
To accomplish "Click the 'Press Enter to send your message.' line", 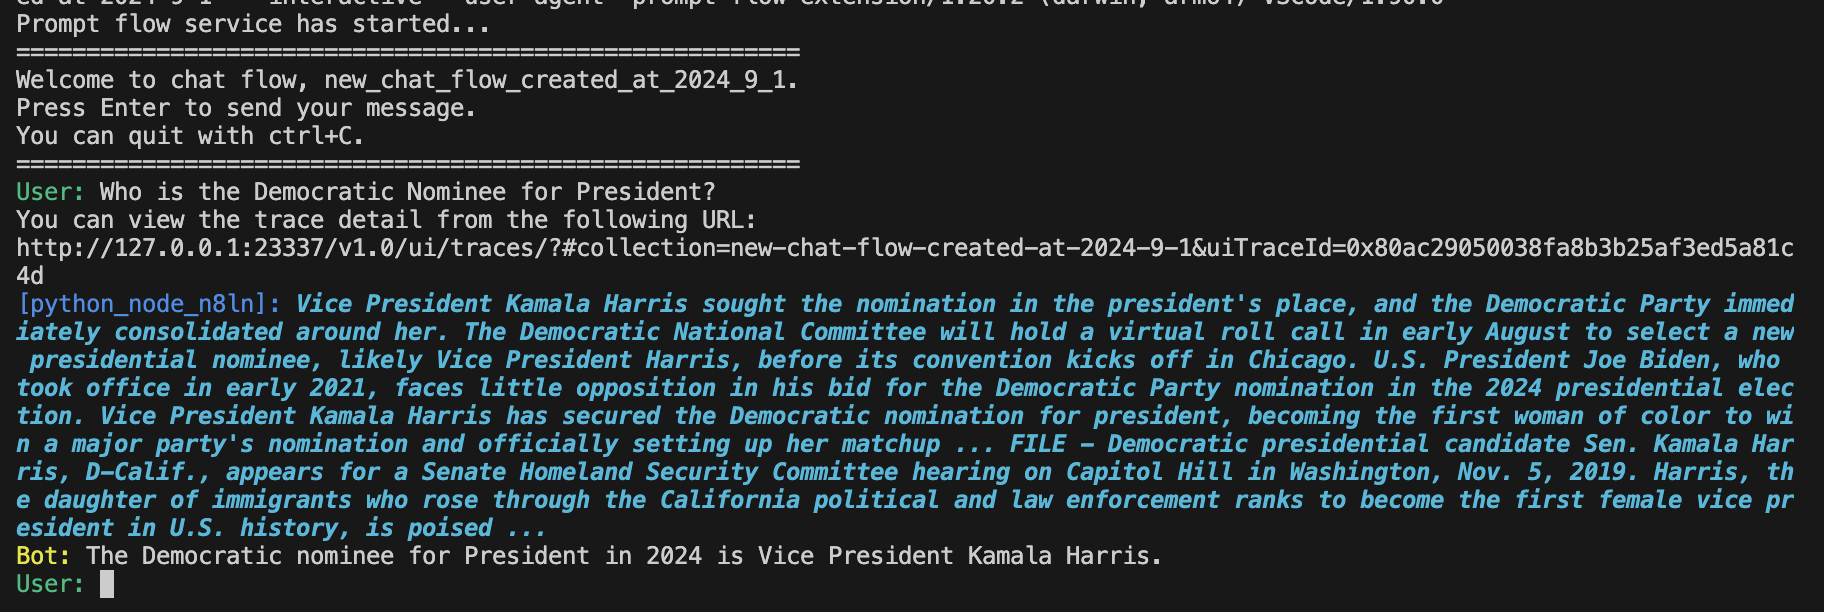I will point(246,108).
